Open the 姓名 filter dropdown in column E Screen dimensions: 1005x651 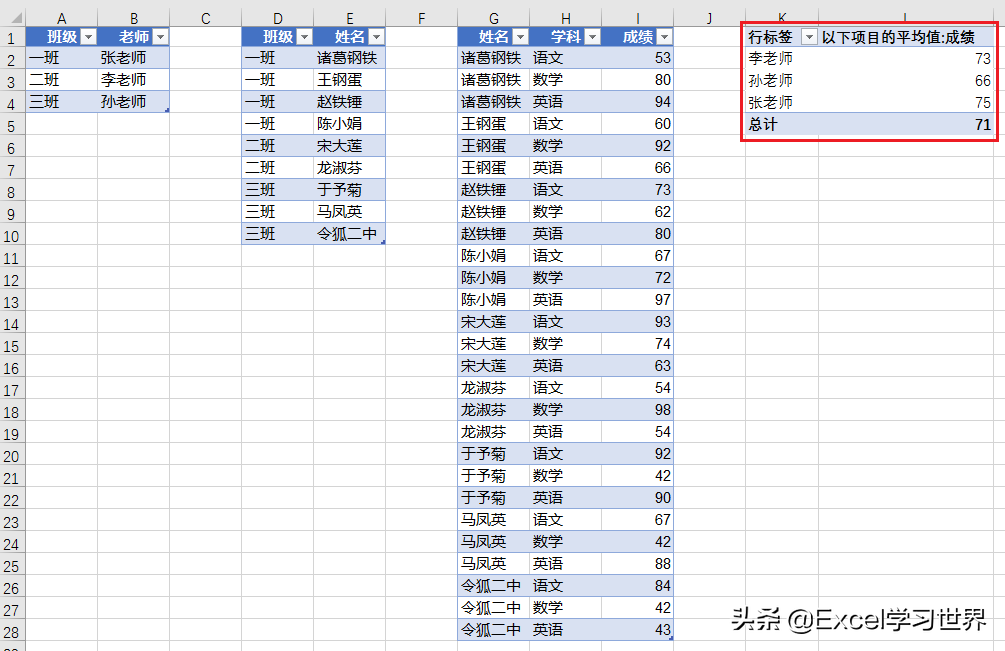coord(377,37)
